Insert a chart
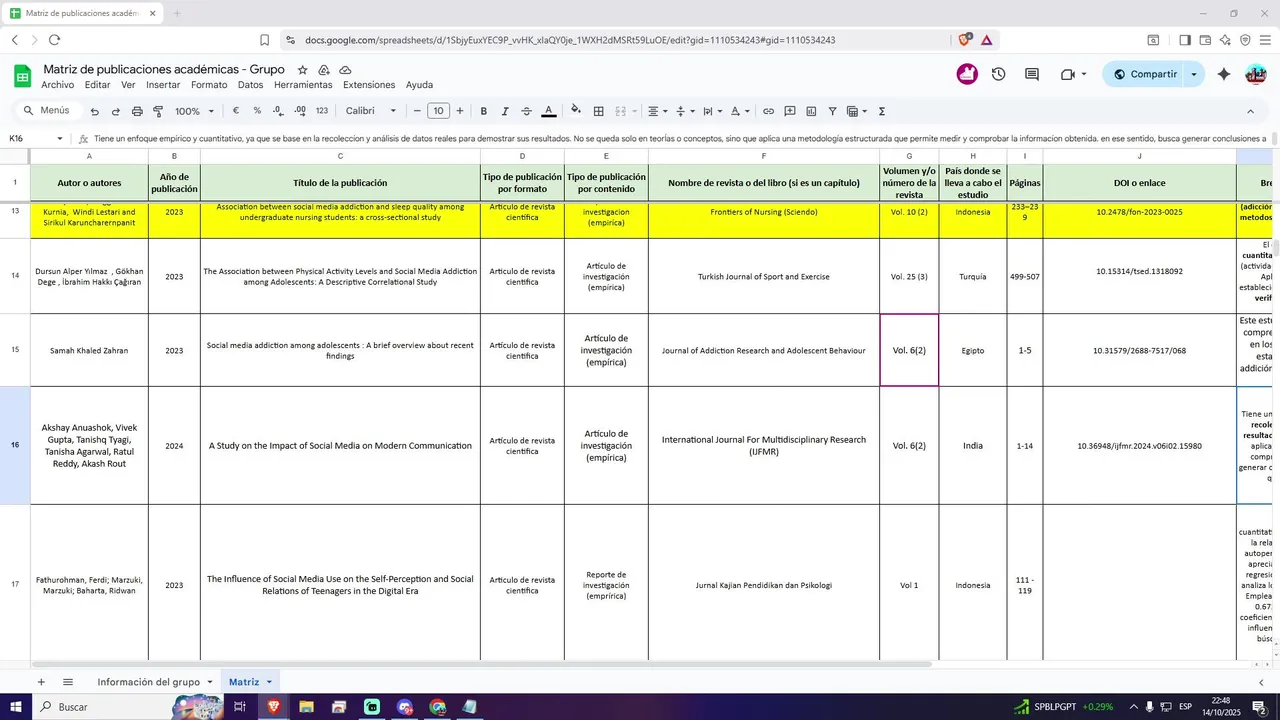 tap(811, 111)
